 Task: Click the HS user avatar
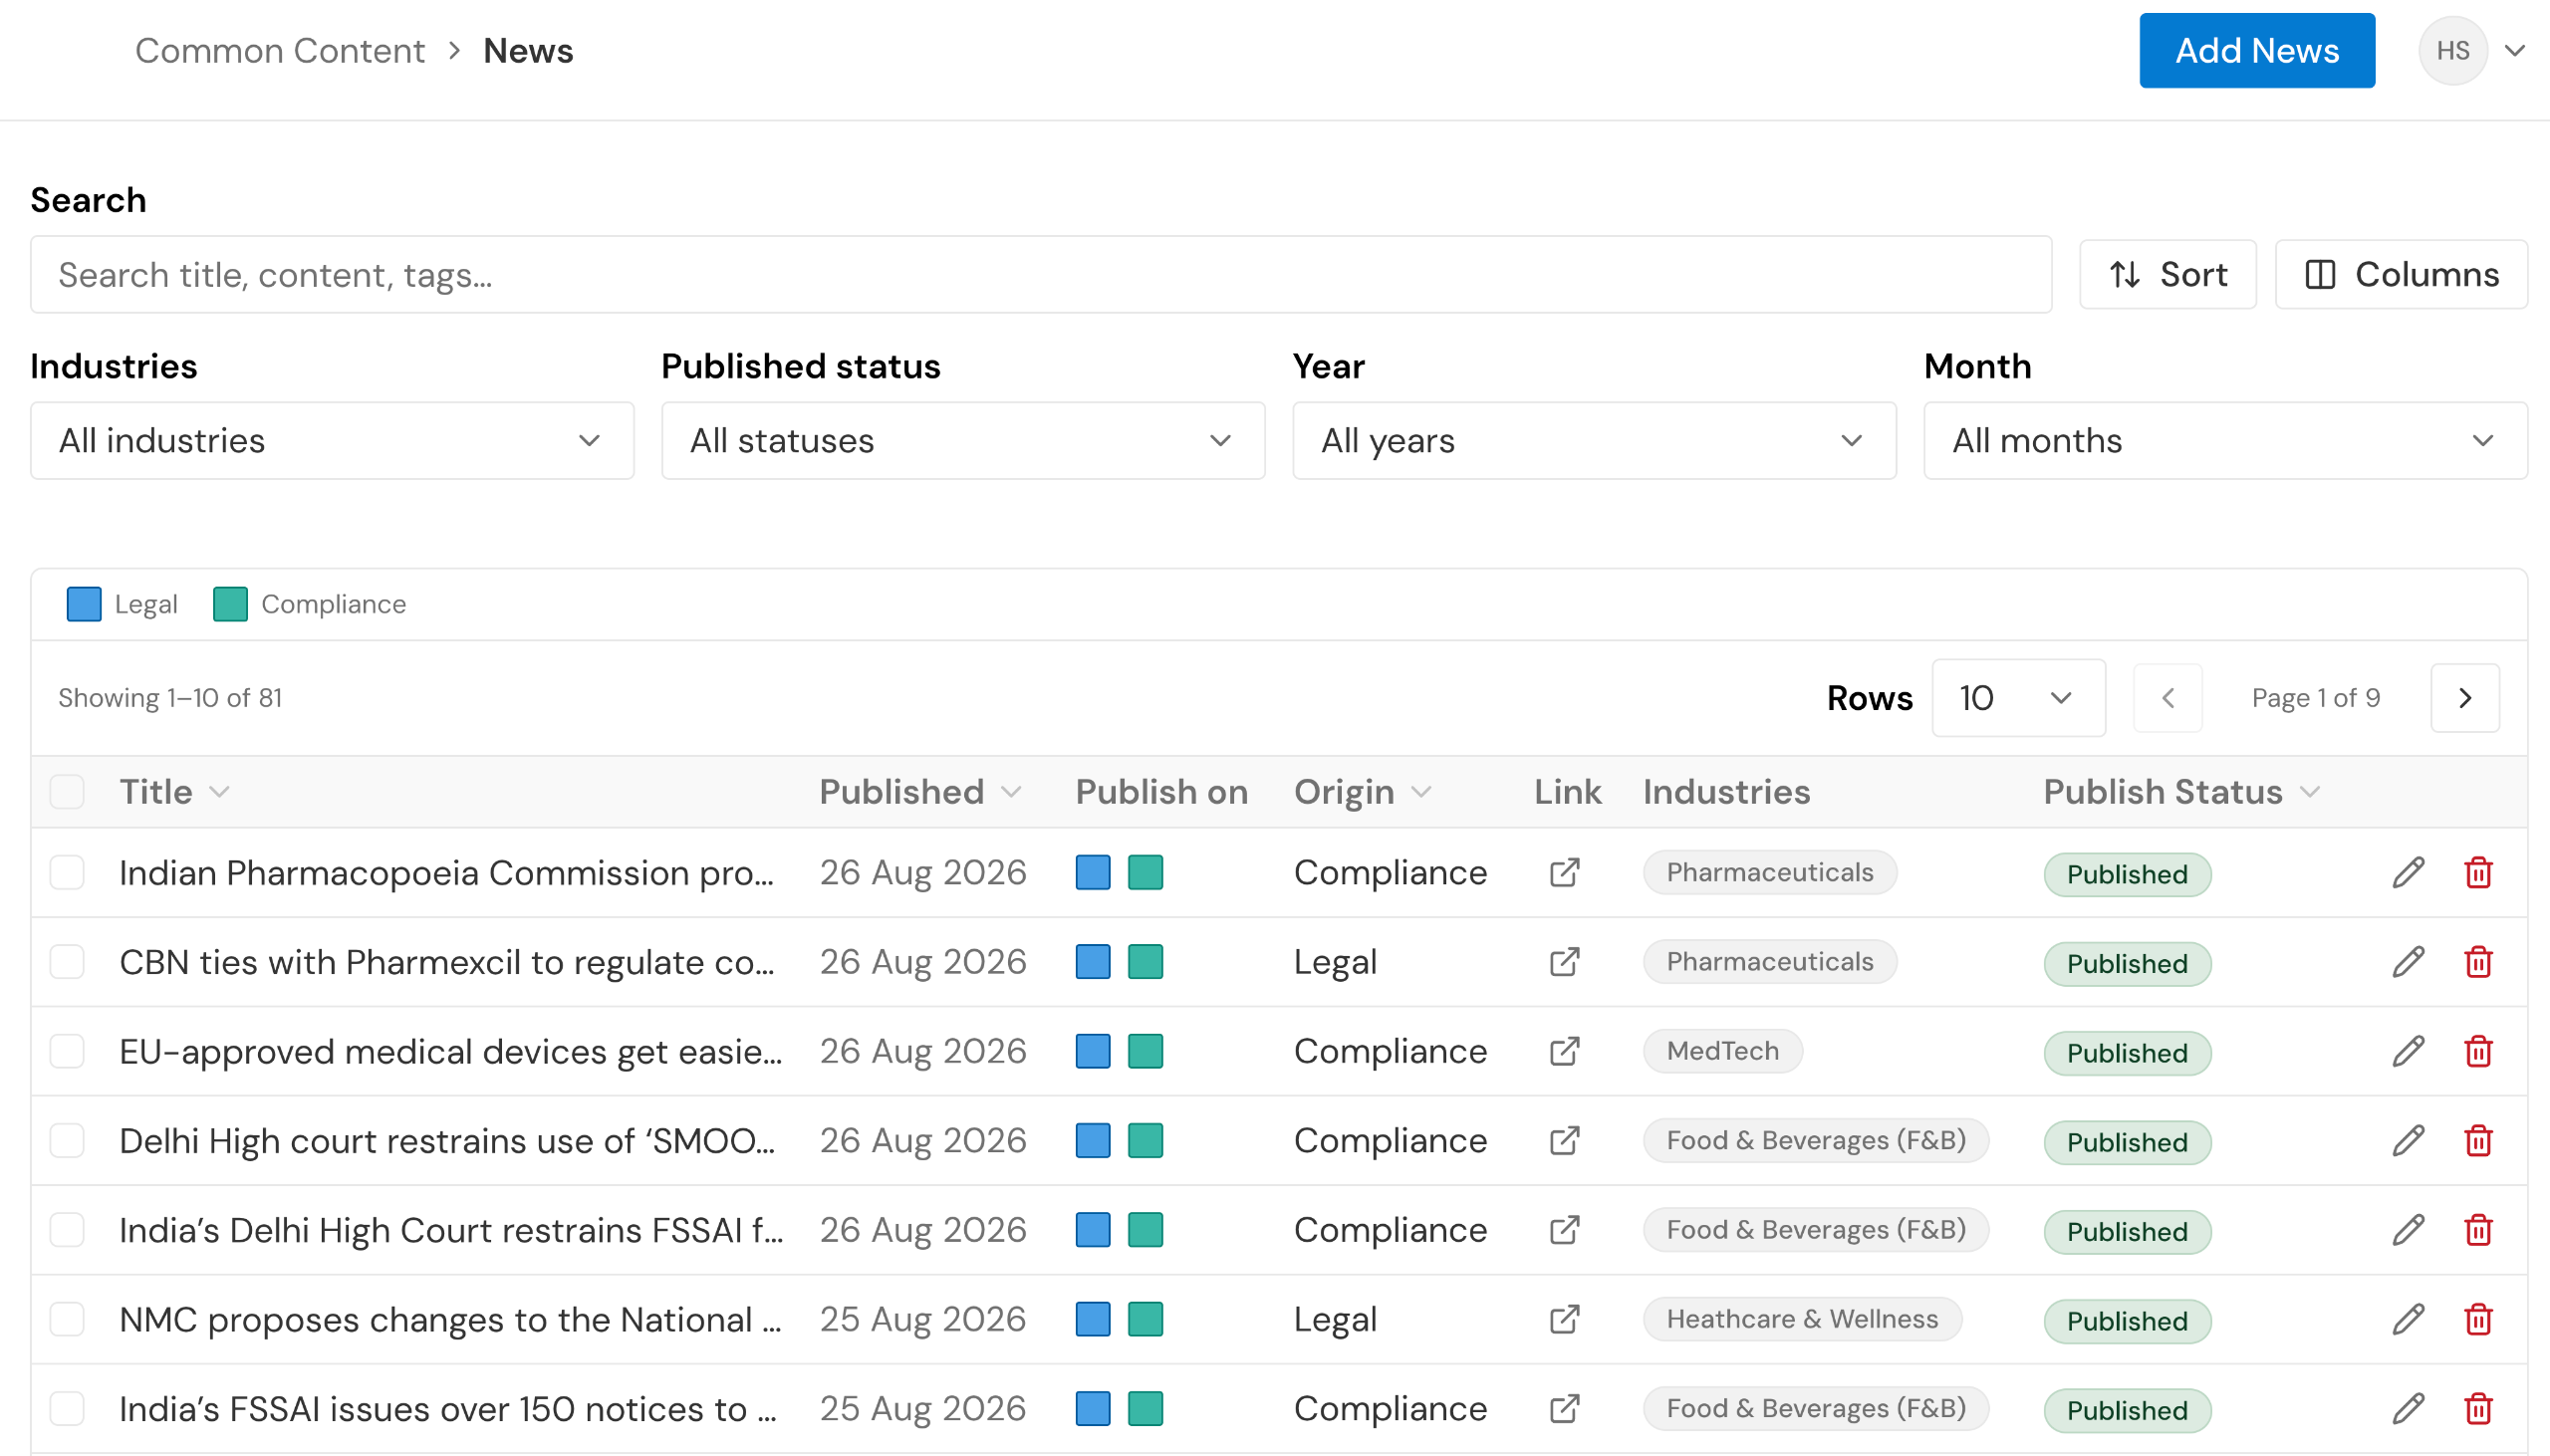coord(2452,51)
